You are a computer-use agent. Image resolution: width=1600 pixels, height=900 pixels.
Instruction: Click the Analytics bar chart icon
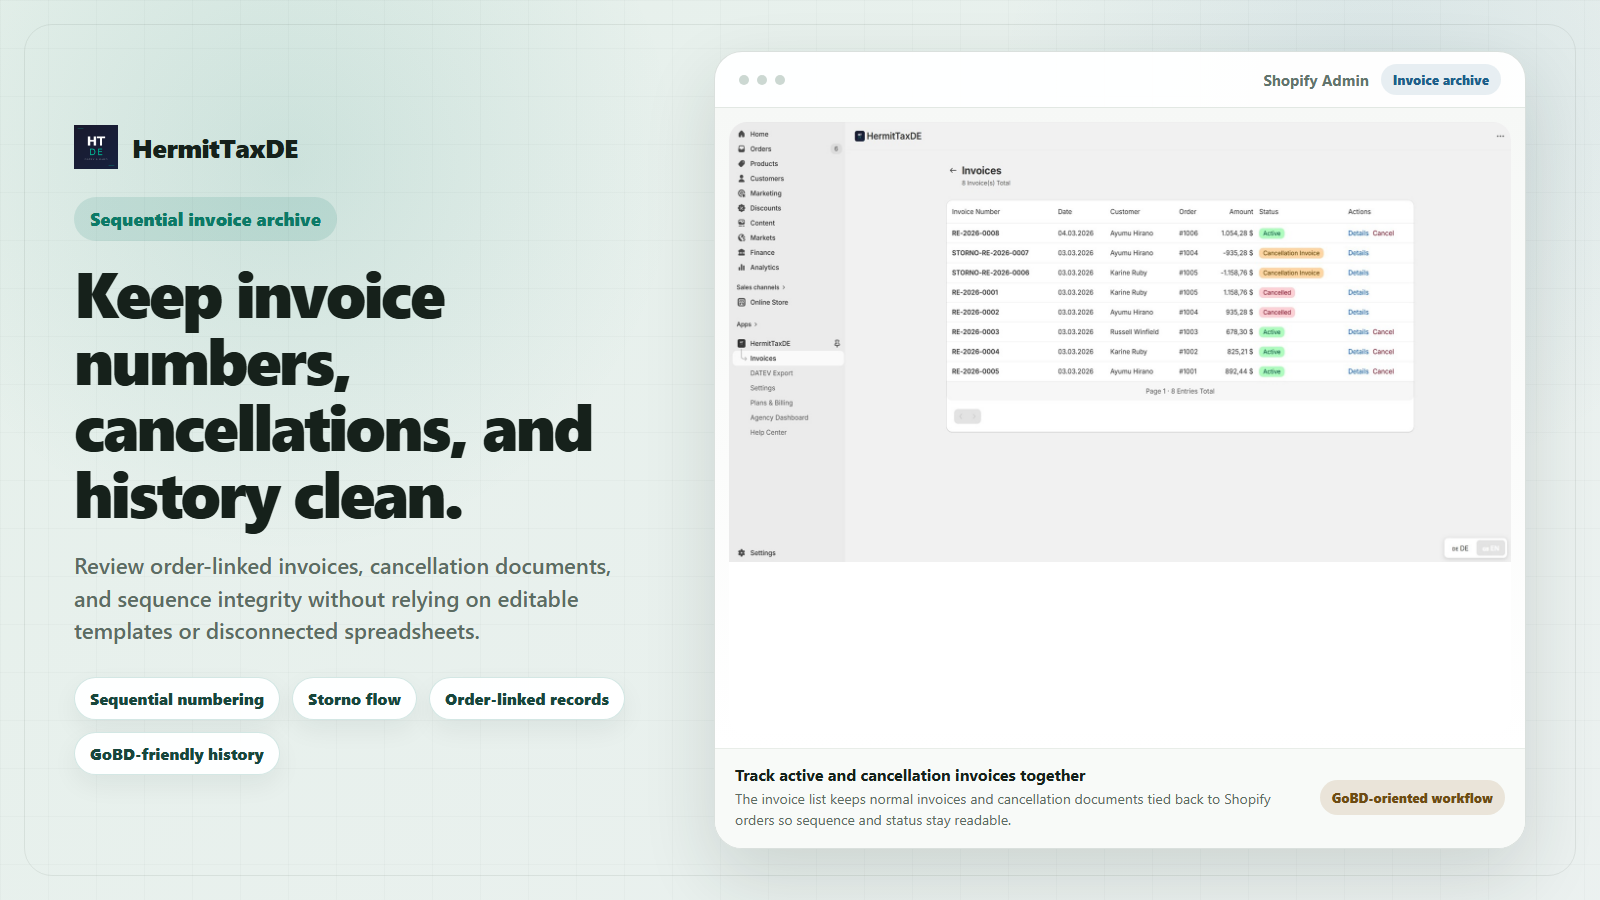tap(741, 268)
